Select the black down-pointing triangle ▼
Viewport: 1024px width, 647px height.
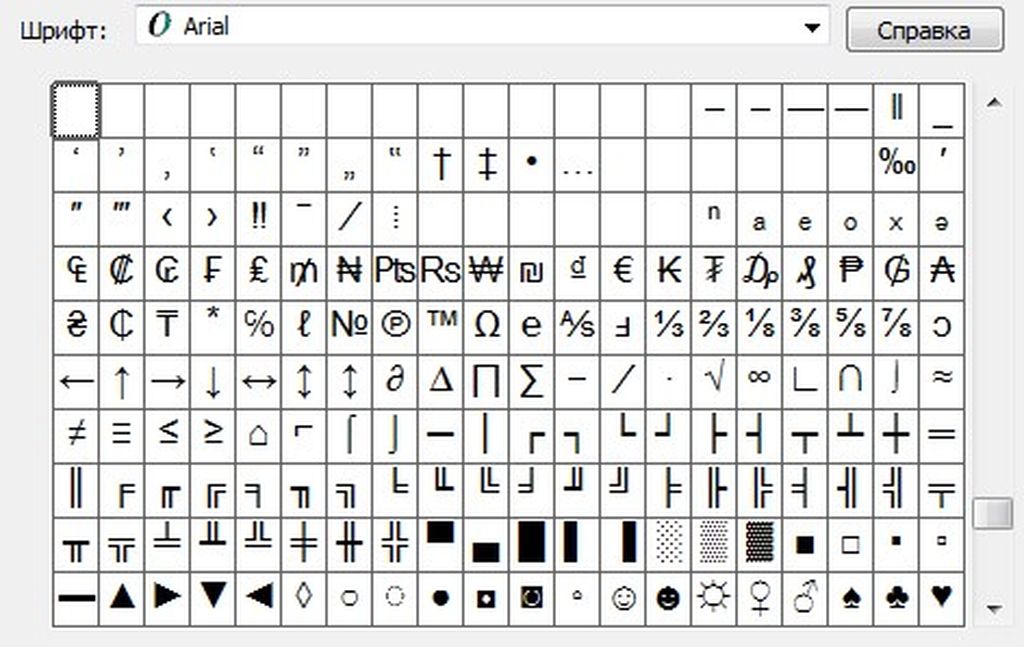pos(212,598)
